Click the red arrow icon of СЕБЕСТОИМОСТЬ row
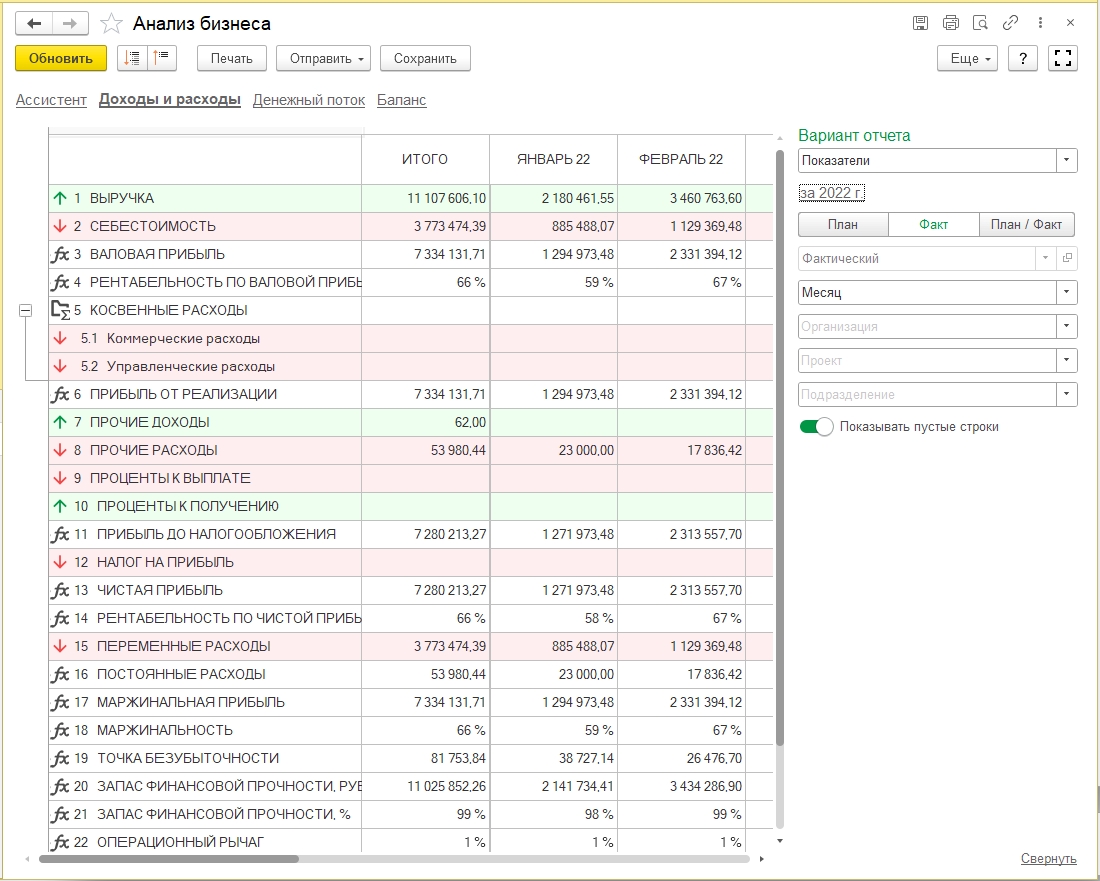 pyautogui.click(x=60, y=227)
